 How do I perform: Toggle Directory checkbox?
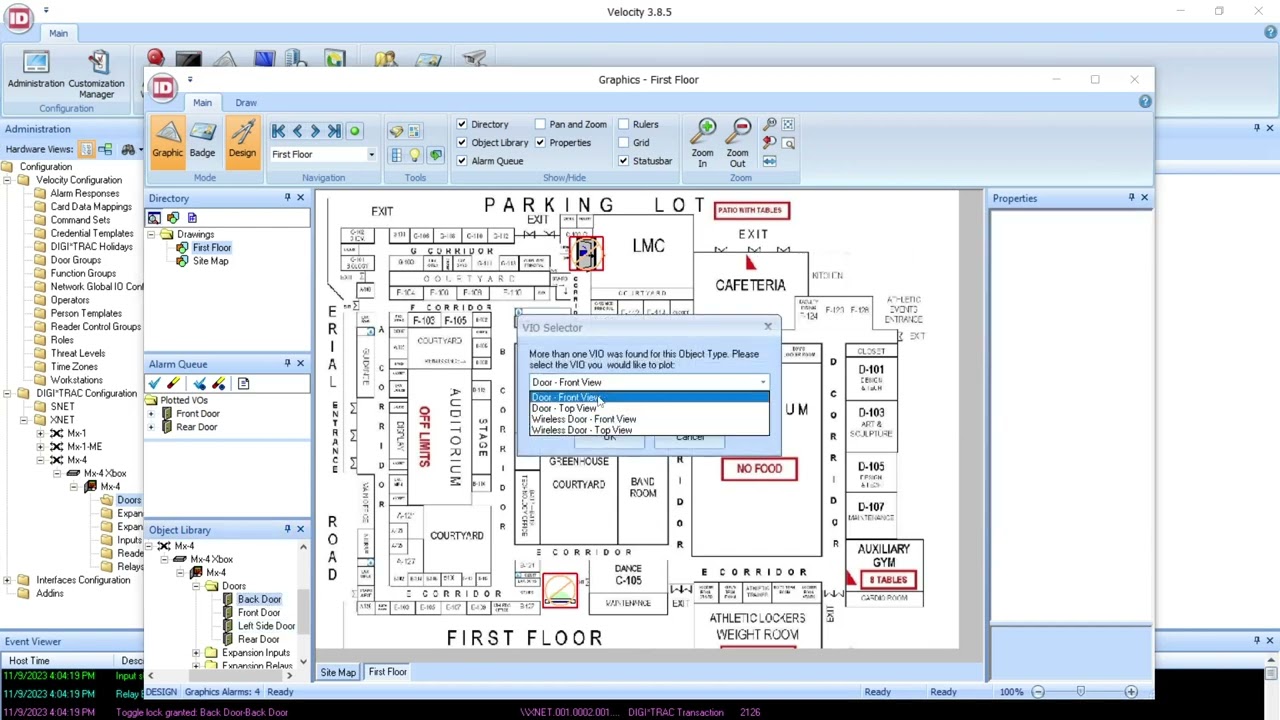pyautogui.click(x=462, y=125)
